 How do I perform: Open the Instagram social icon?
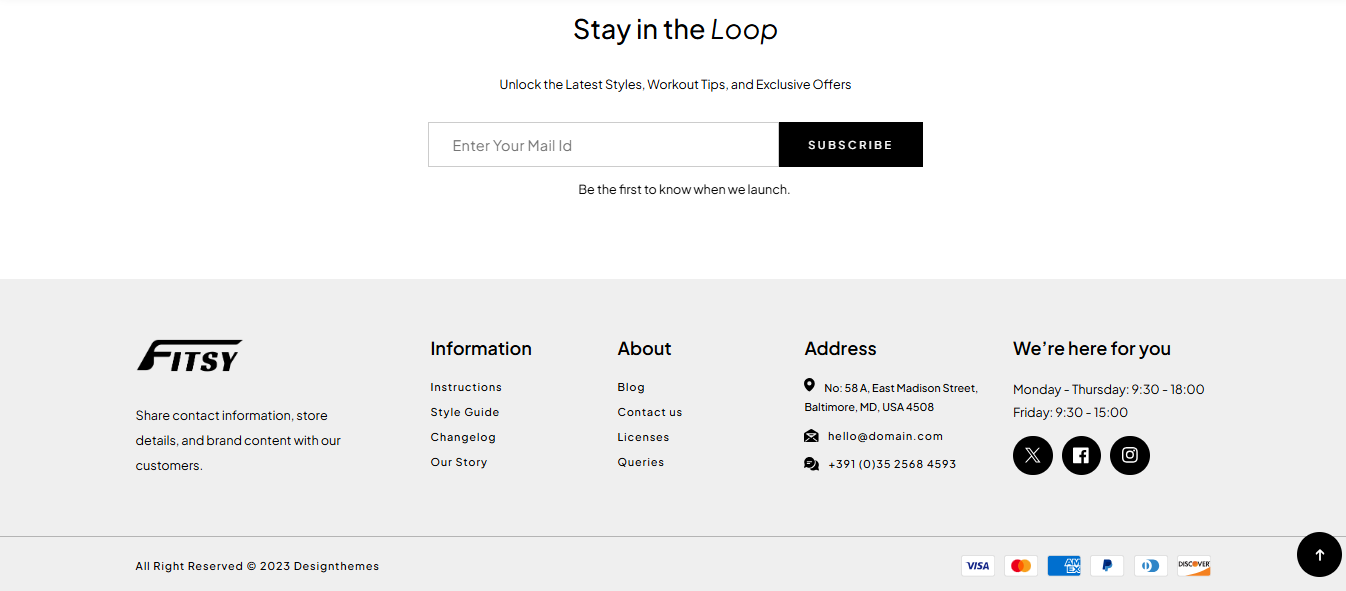click(x=1130, y=455)
